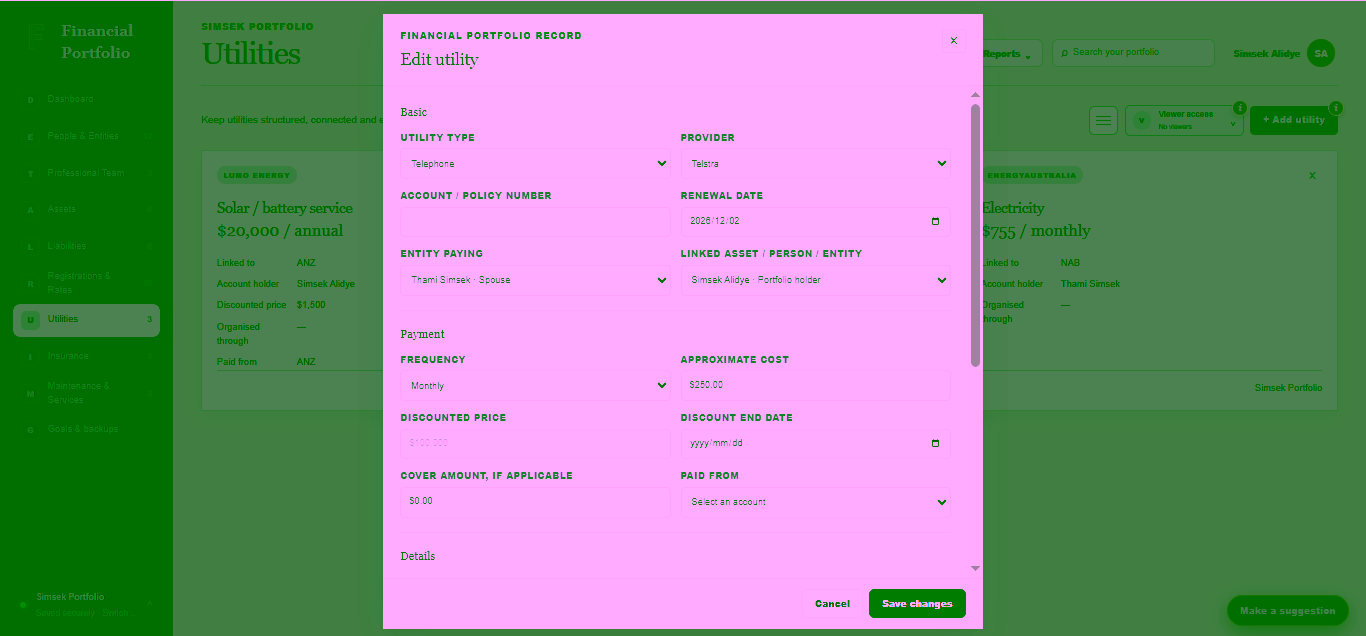The height and width of the screenshot is (636, 1366).
Task: Click the Account / Policy Number field
Action: [535, 222]
